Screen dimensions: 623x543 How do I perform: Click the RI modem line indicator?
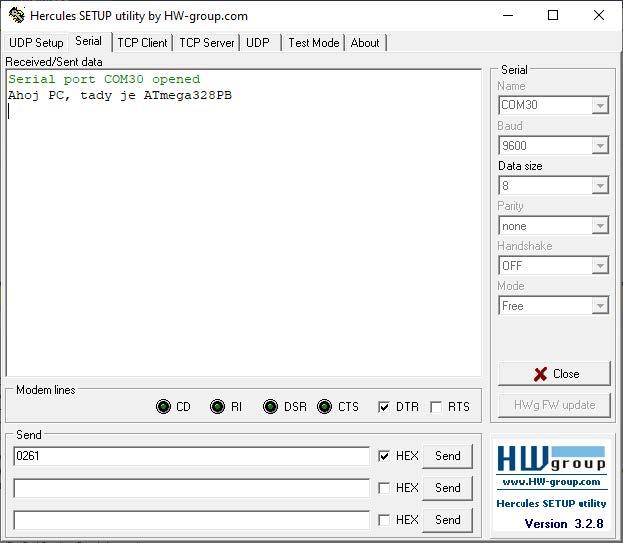coord(217,406)
